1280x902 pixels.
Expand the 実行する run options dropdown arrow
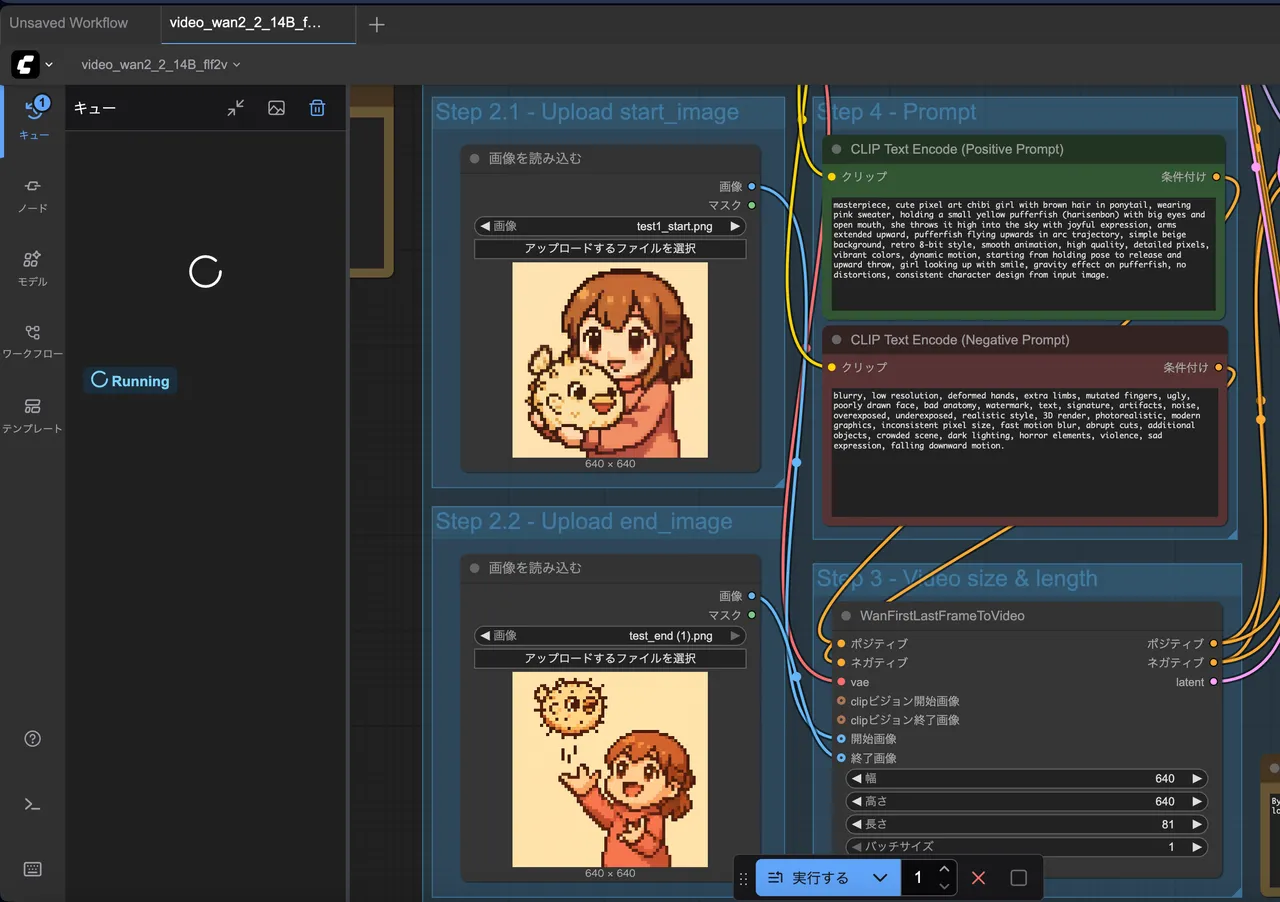tap(880, 878)
